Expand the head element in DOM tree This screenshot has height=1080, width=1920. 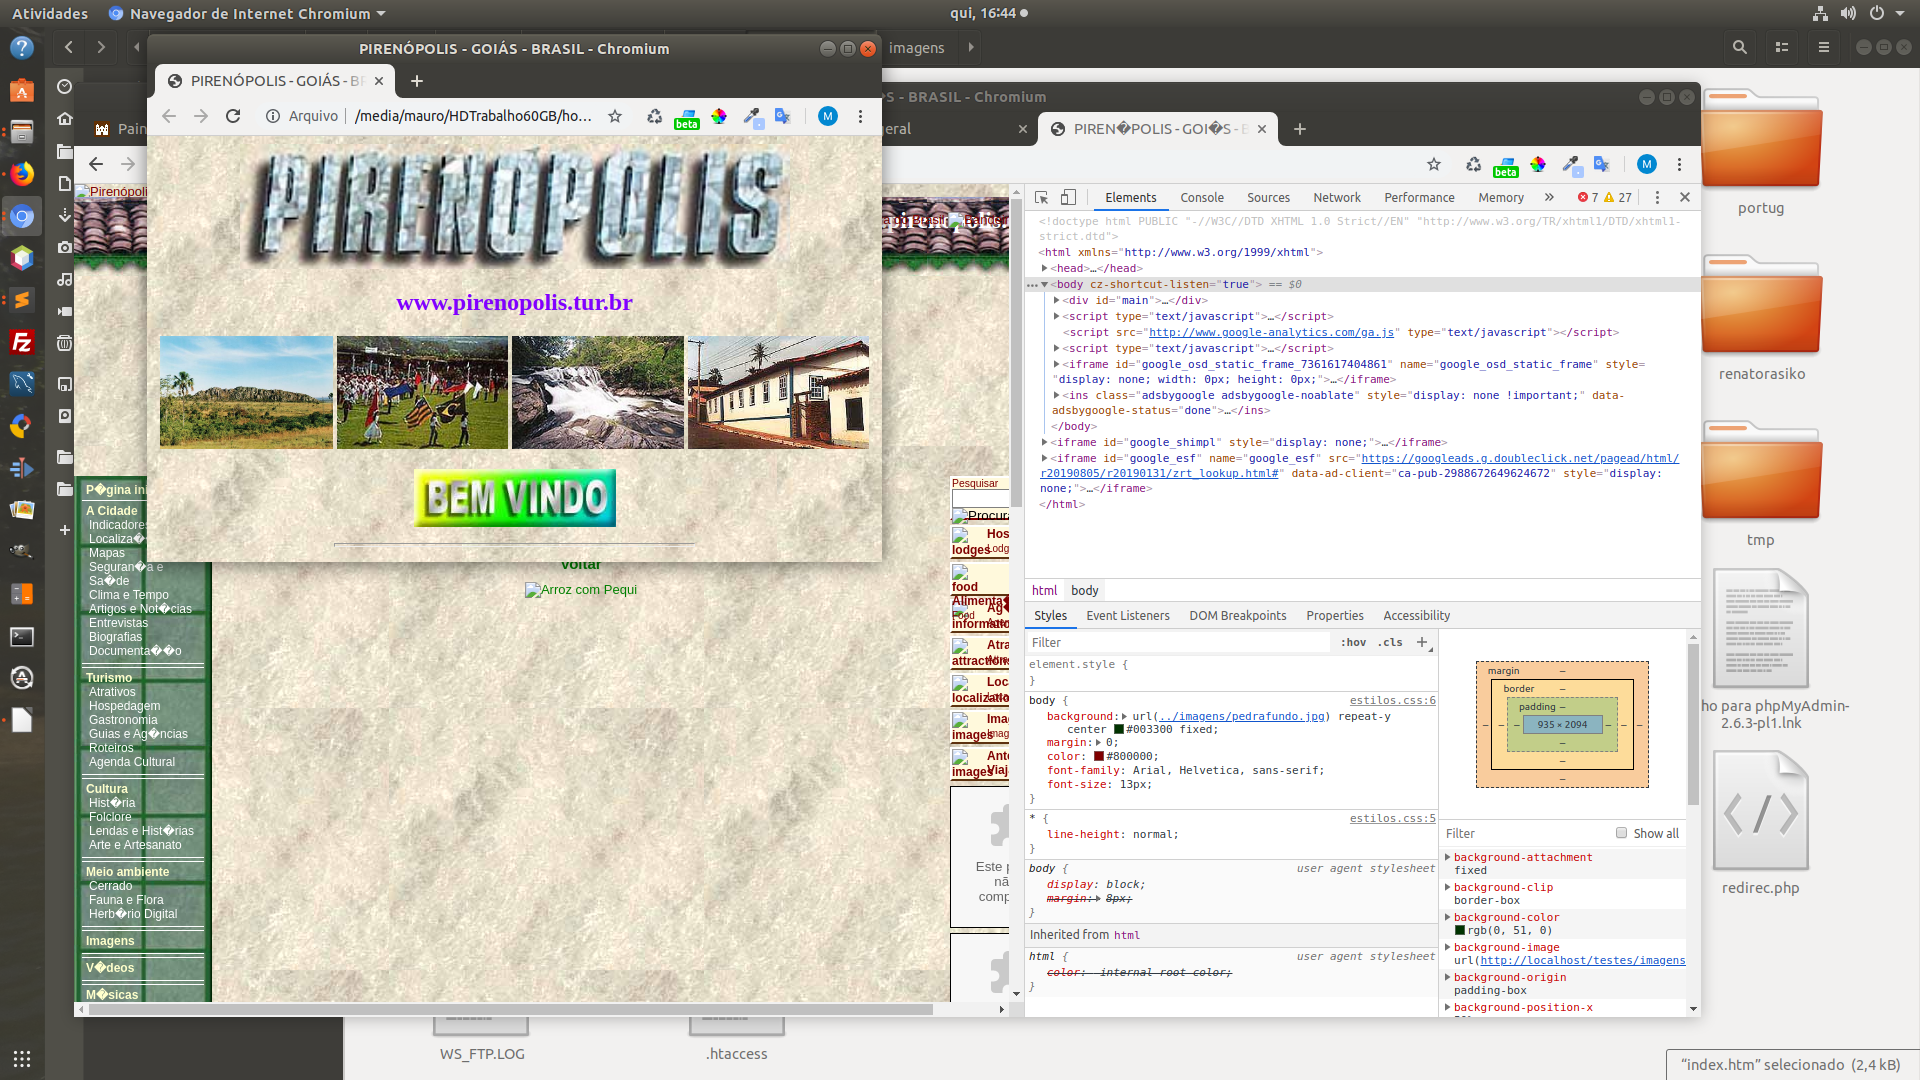(x=1044, y=268)
